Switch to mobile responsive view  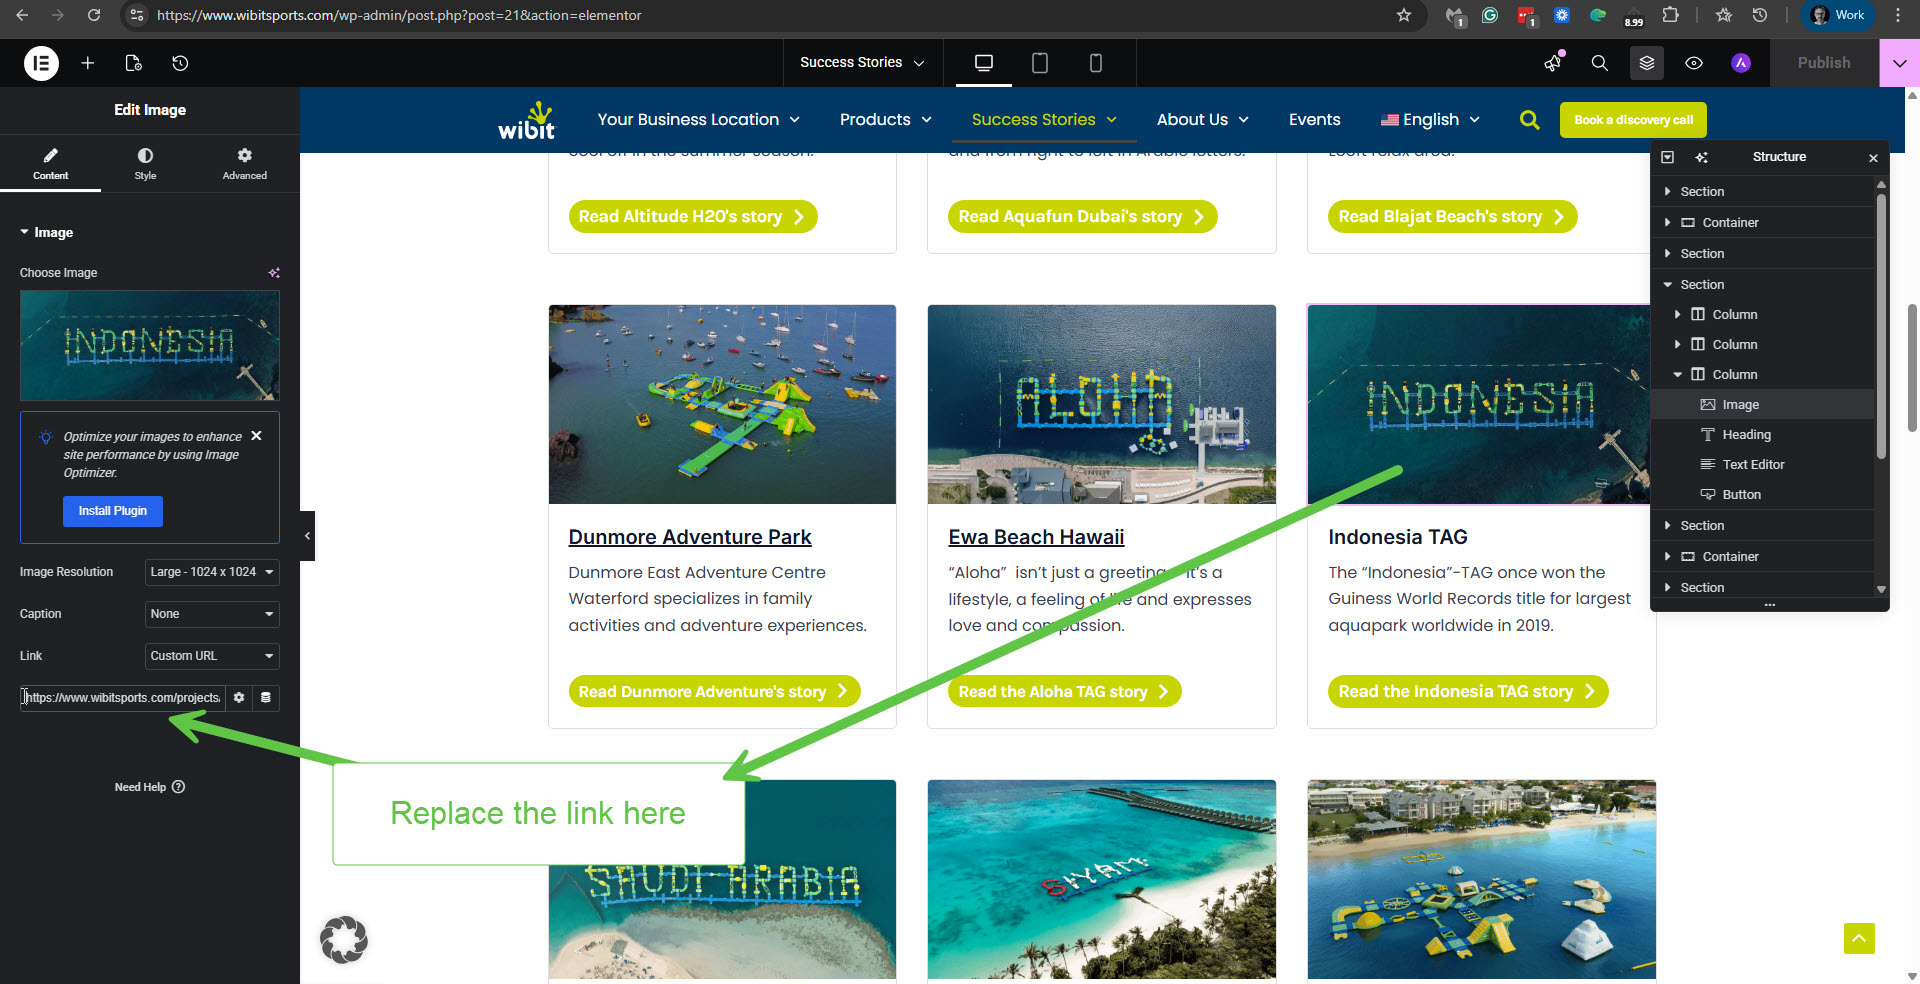(1096, 63)
